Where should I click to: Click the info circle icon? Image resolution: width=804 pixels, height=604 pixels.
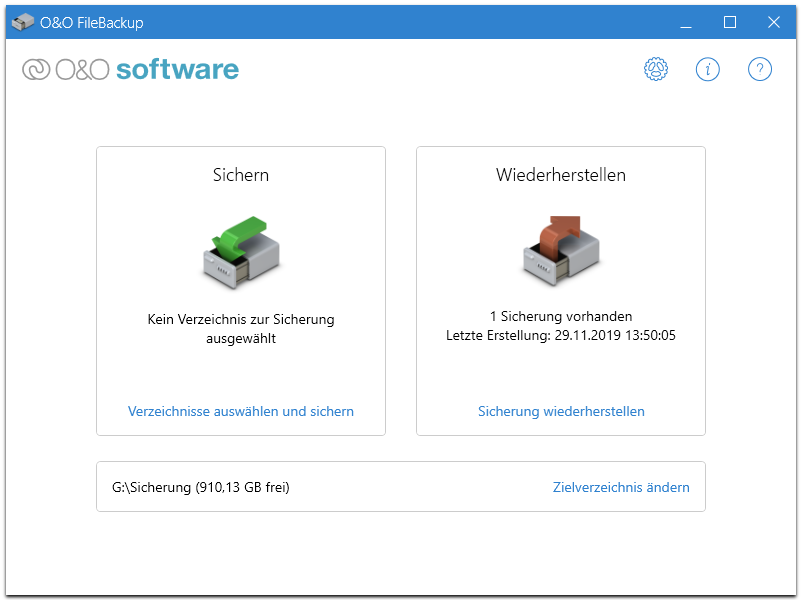click(x=708, y=69)
